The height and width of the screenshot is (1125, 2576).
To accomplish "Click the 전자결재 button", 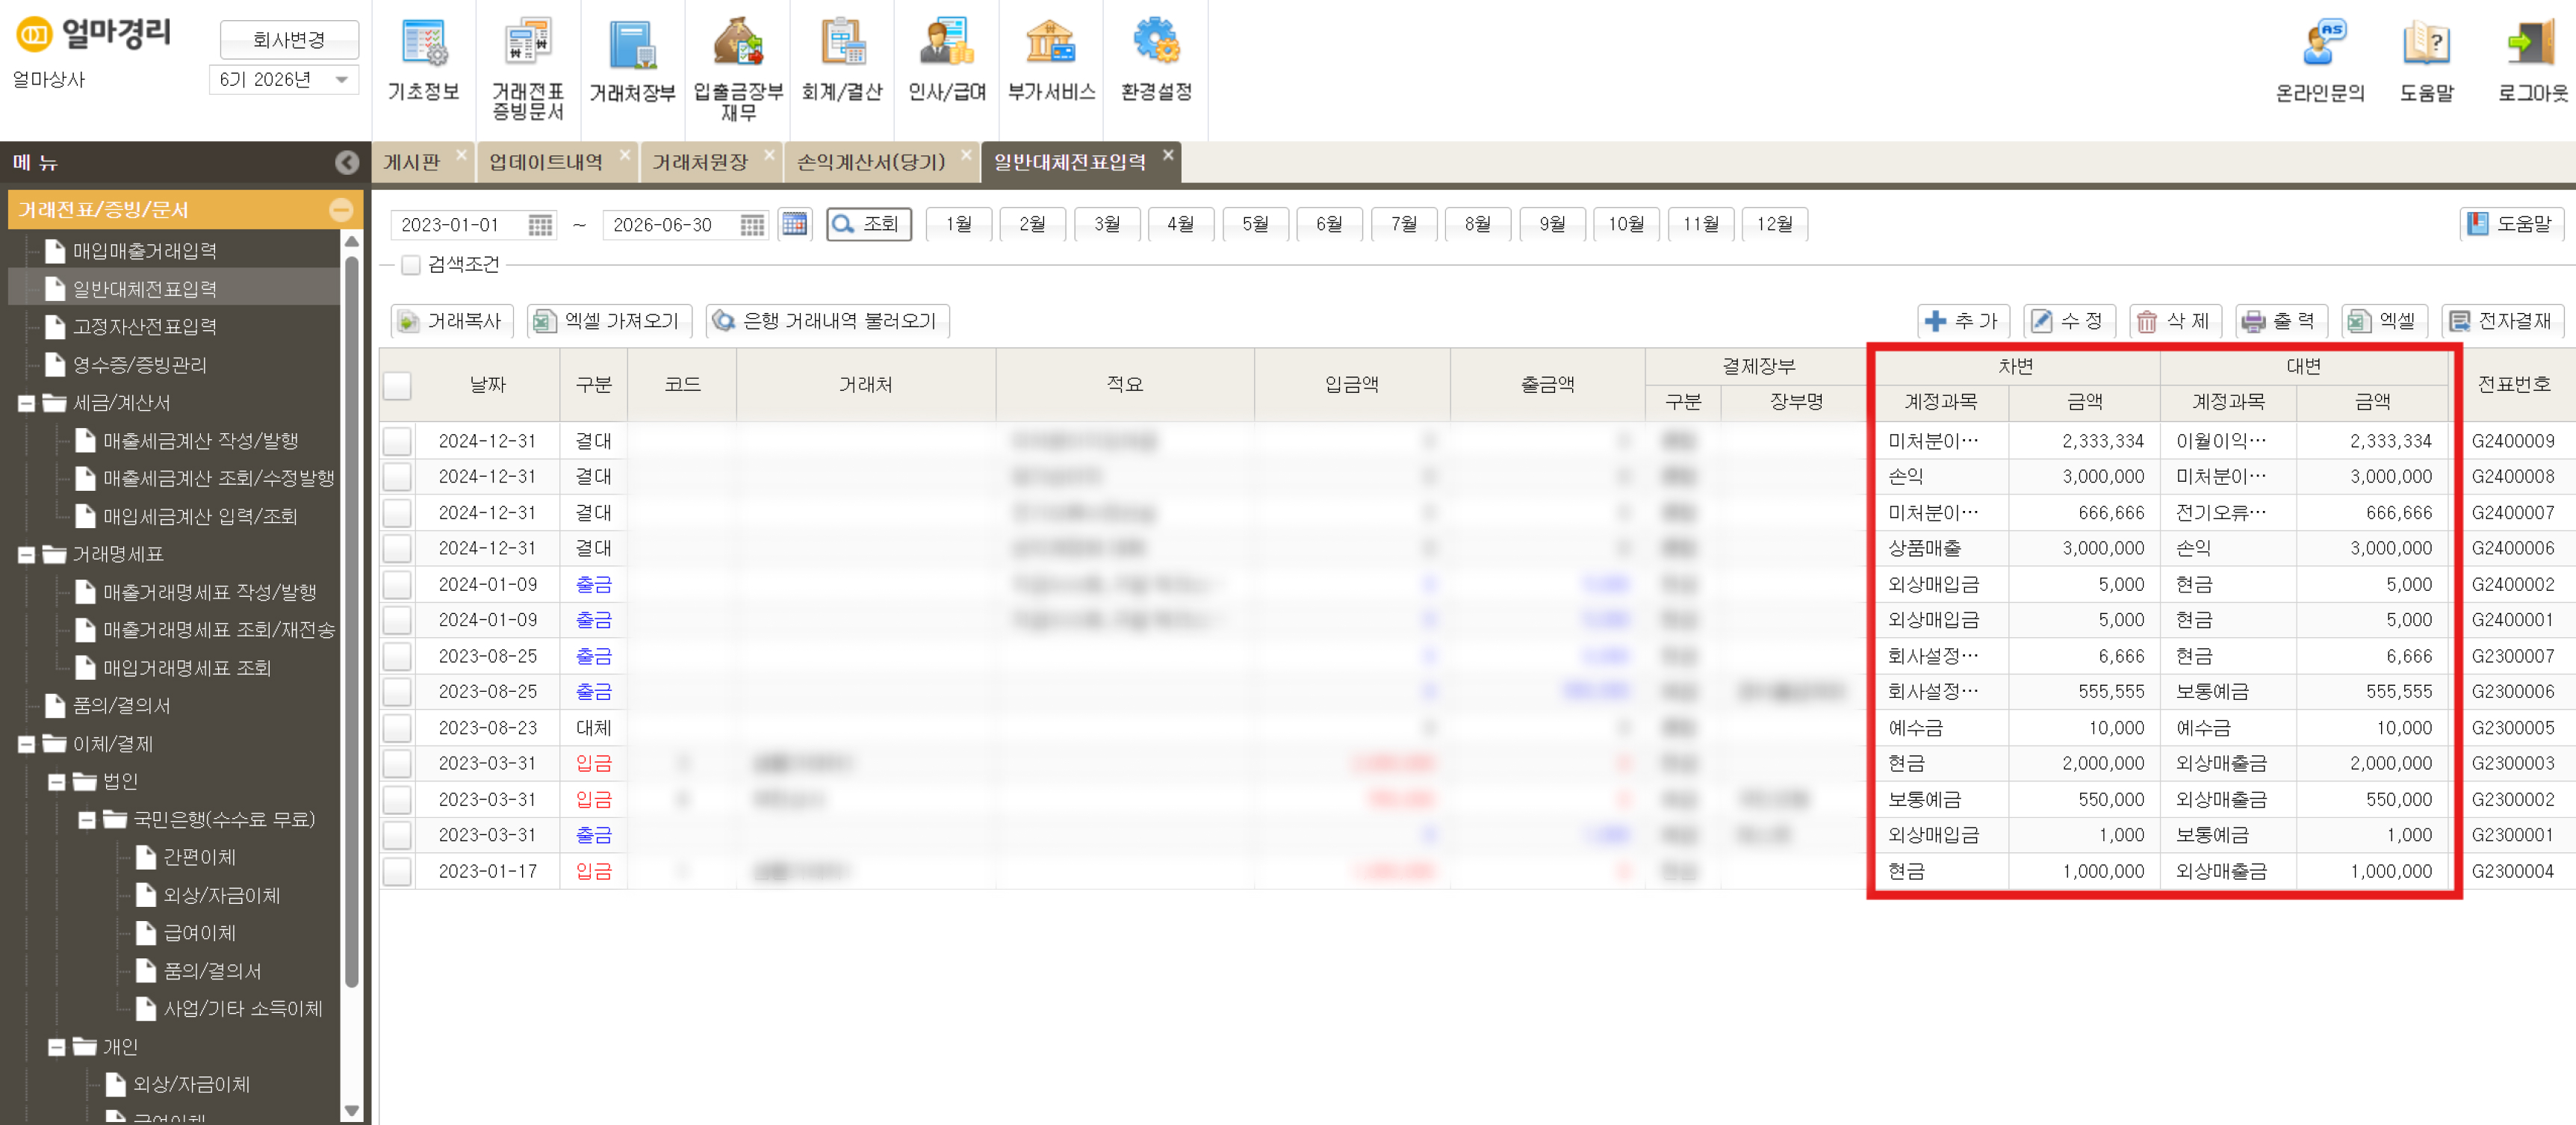I will [x=2502, y=321].
